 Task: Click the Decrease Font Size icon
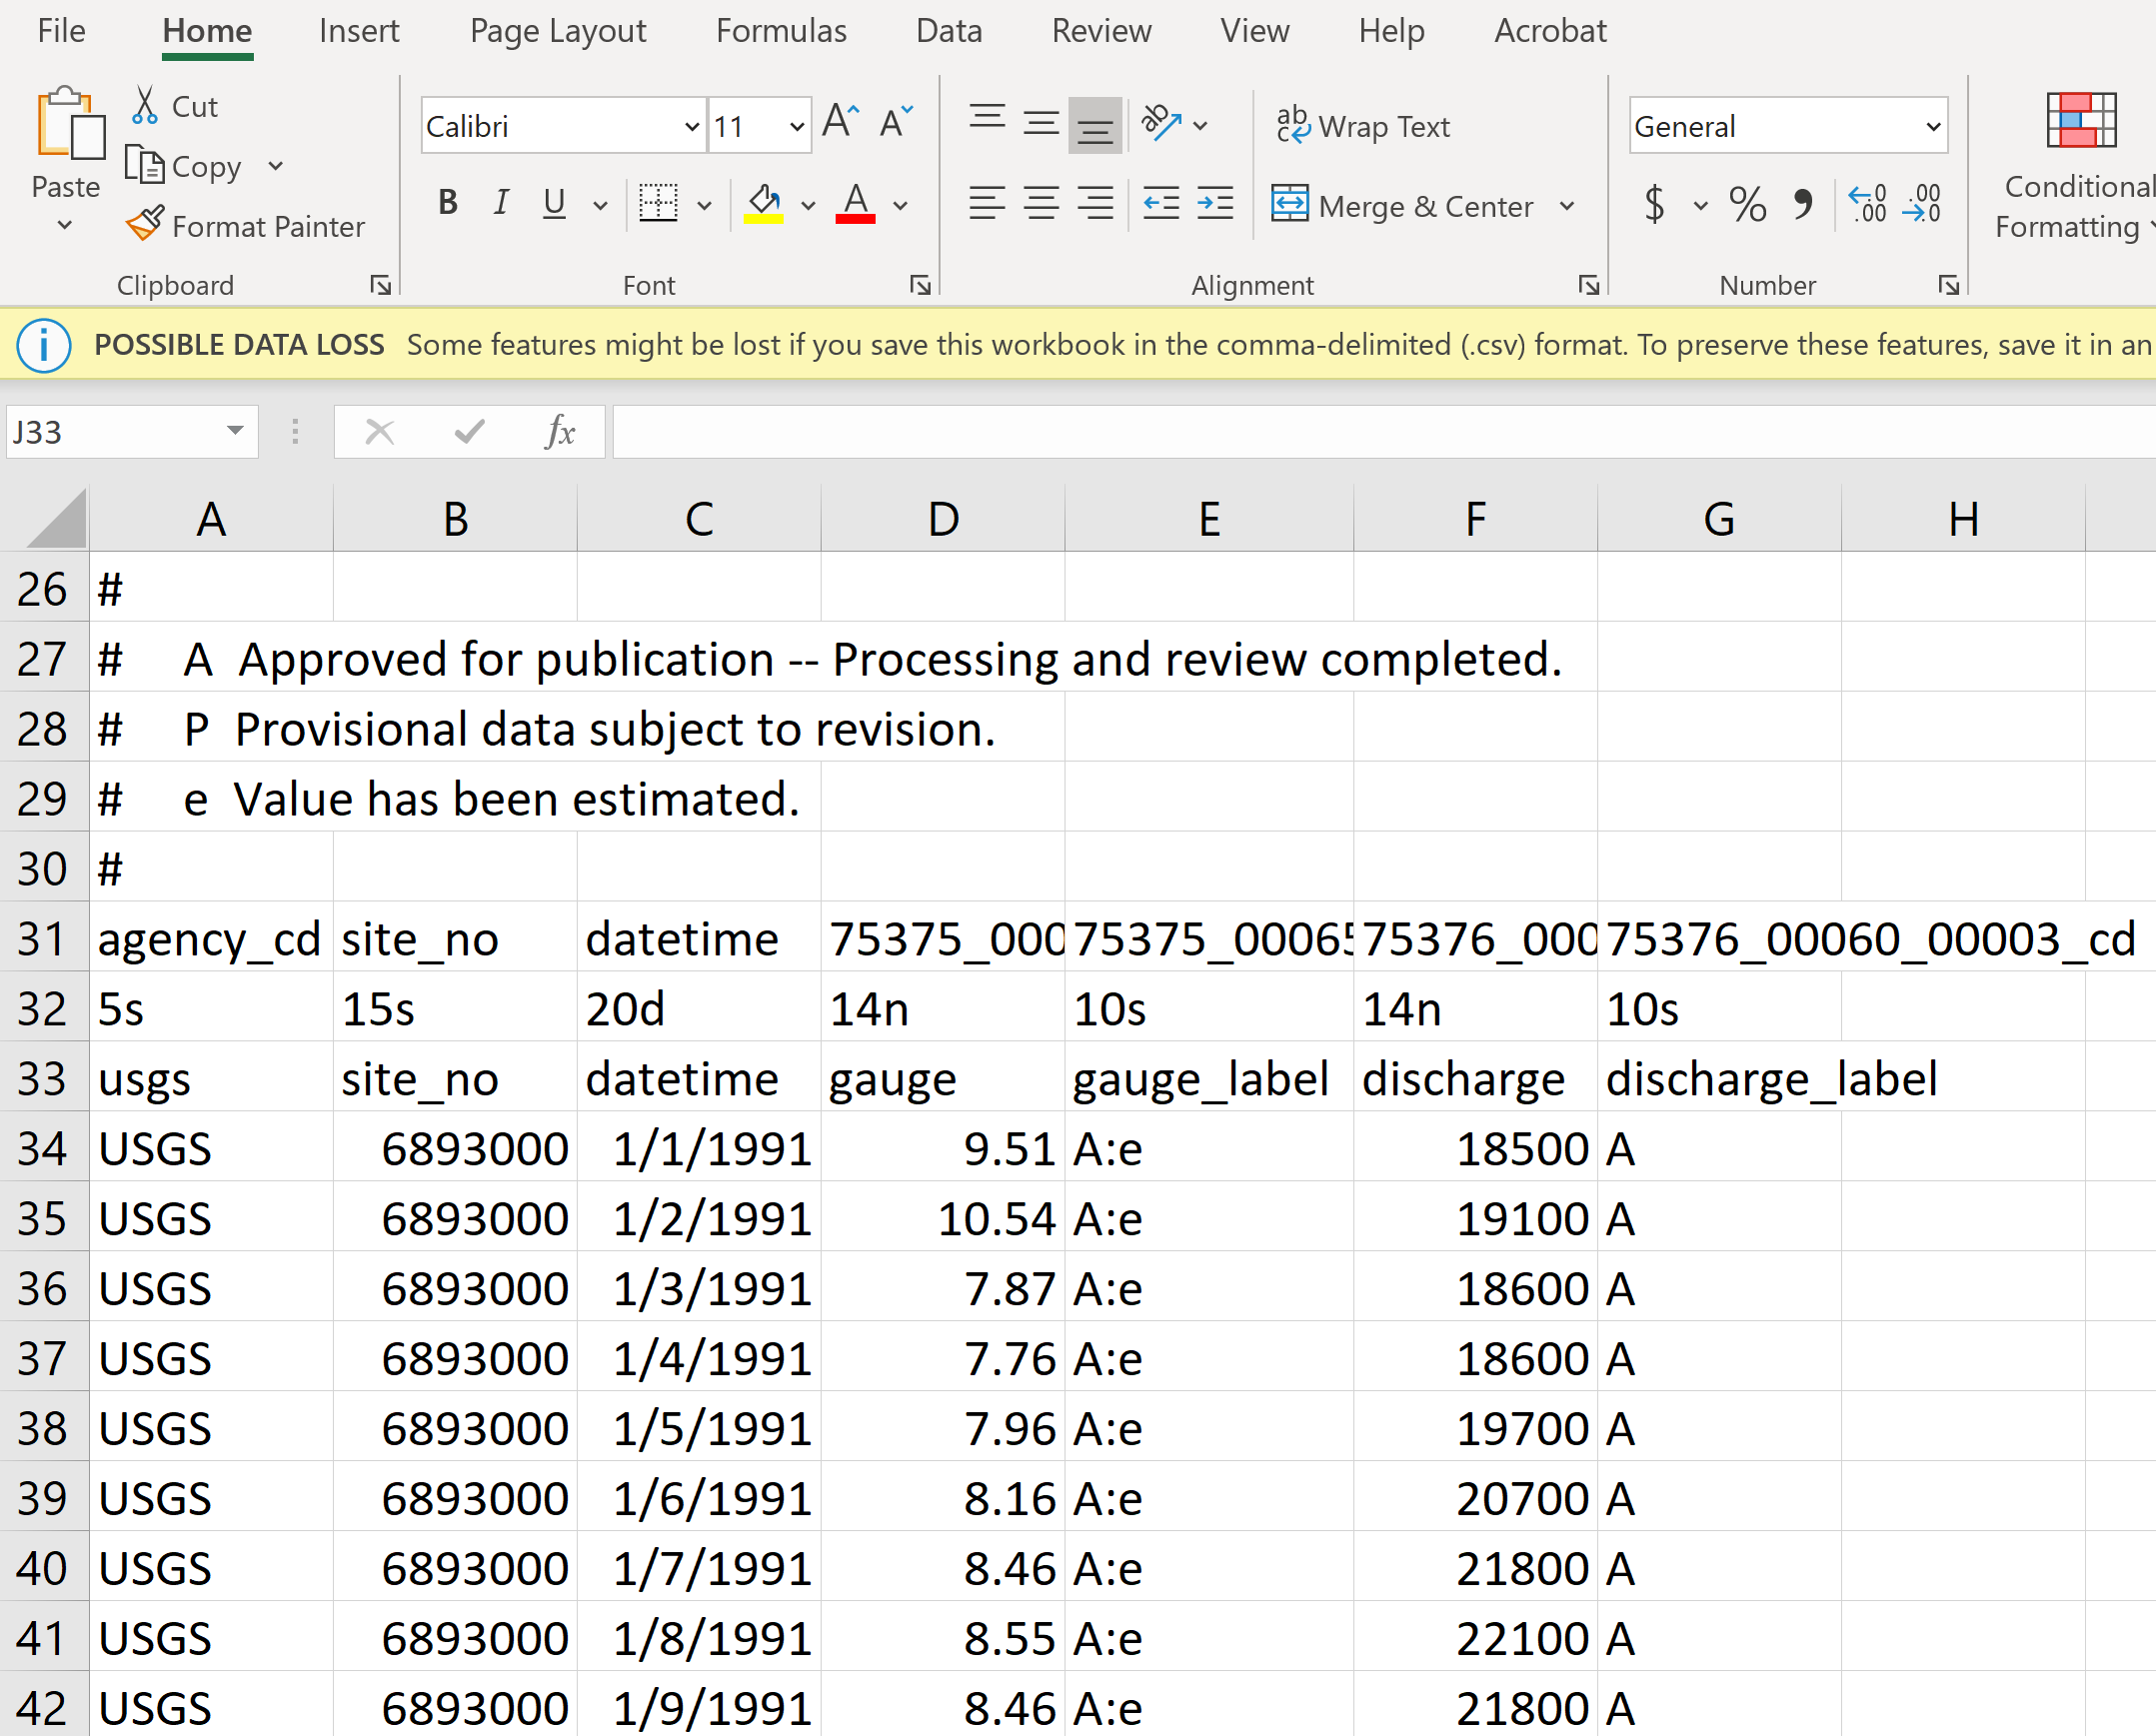pyautogui.click(x=895, y=123)
